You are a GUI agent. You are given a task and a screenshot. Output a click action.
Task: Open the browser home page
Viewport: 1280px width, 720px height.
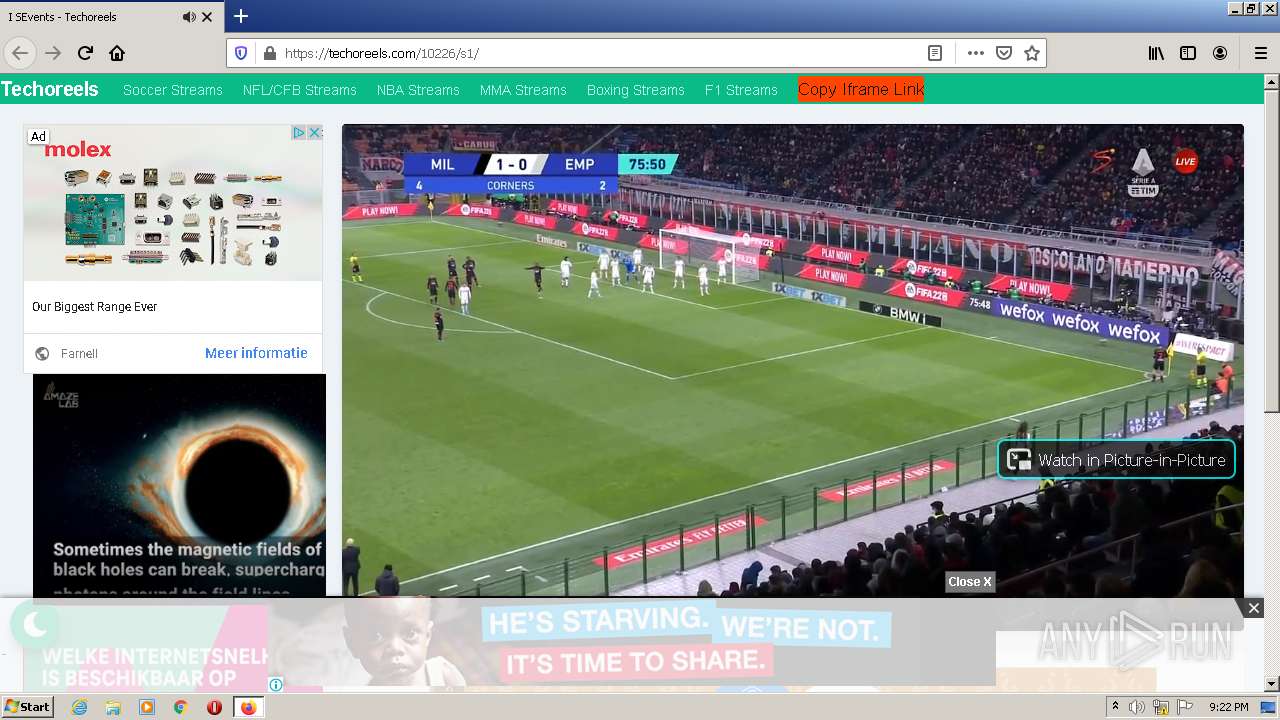tap(117, 53)
